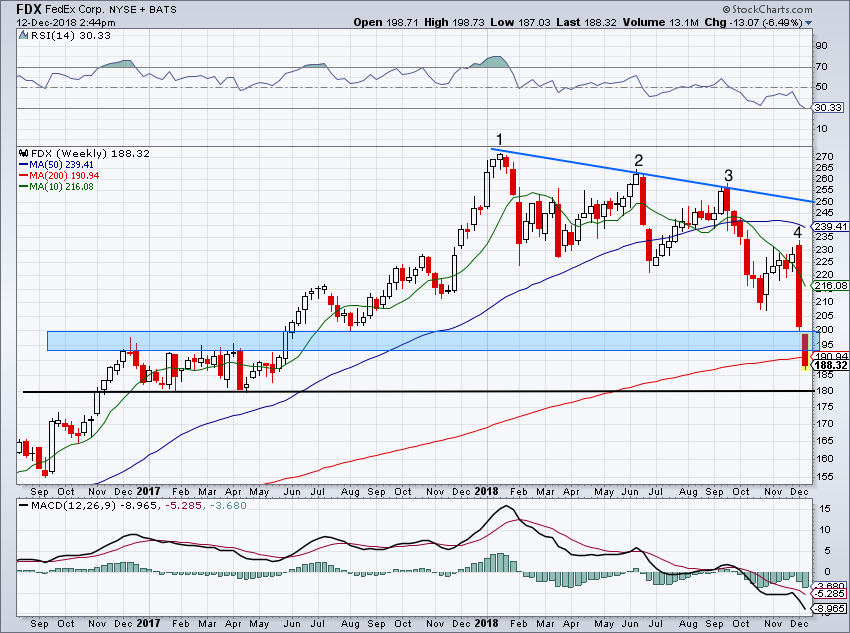
Task: Click the MA(50) 239.41 legend entry
Action: point(56,165)
